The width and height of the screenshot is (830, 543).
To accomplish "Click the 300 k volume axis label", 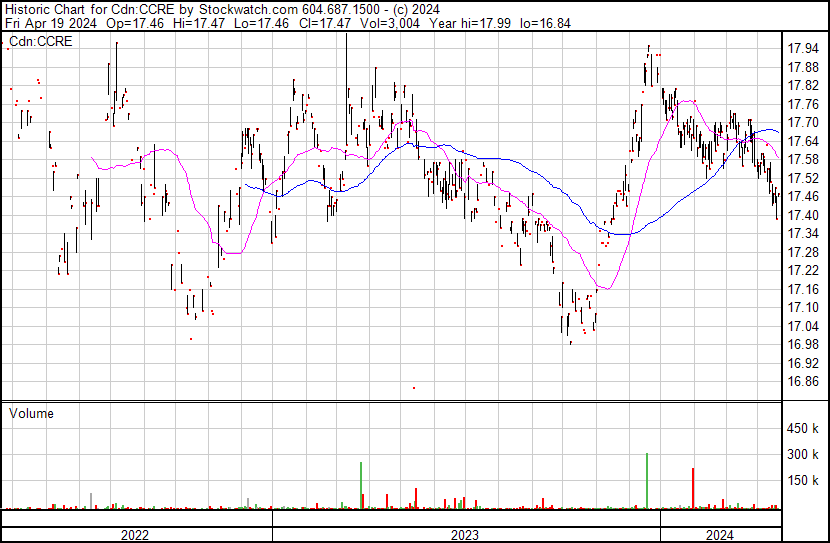I will point(804,455).
